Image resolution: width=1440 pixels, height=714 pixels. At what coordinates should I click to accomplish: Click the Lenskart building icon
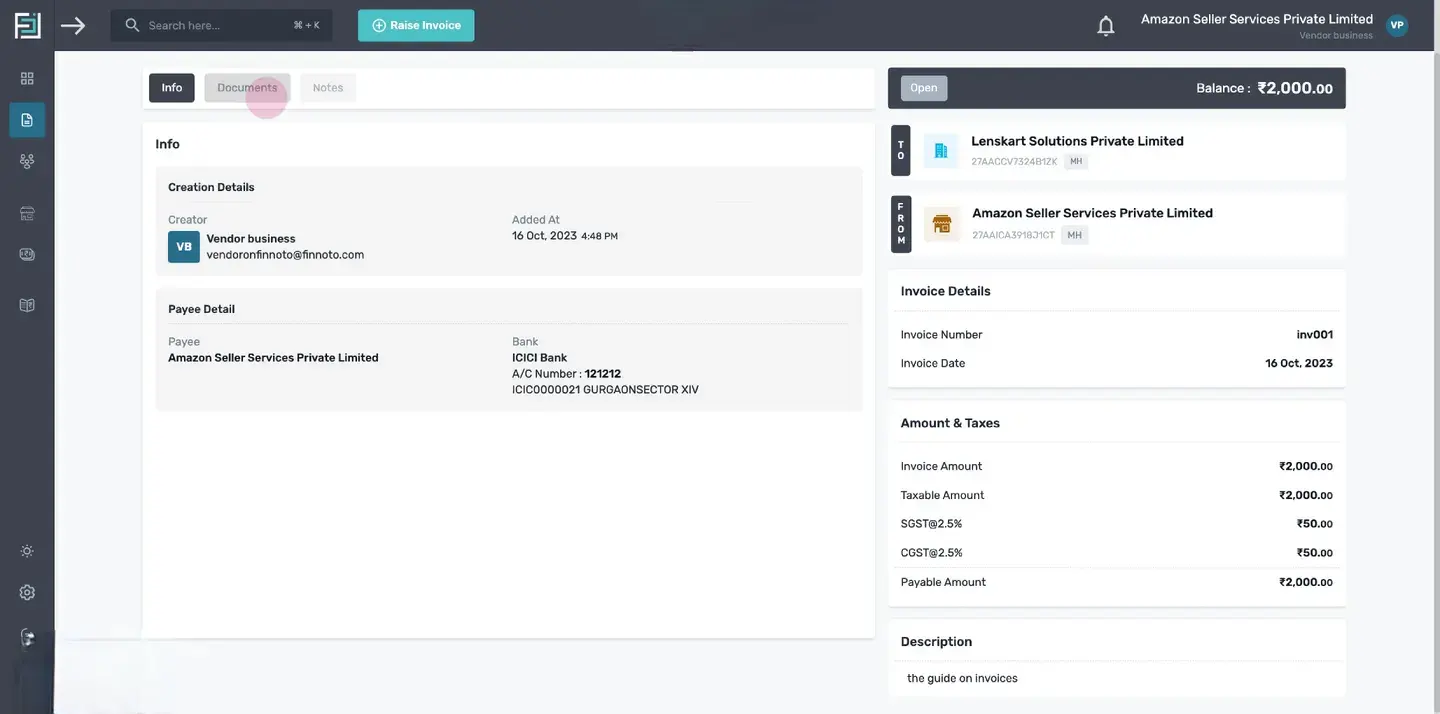[x=940, y=150]
